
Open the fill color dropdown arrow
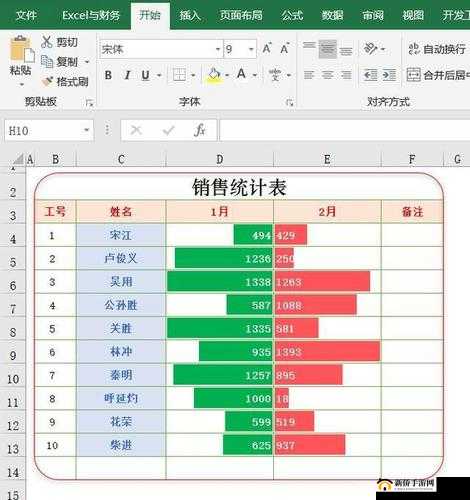pos(227,75)
